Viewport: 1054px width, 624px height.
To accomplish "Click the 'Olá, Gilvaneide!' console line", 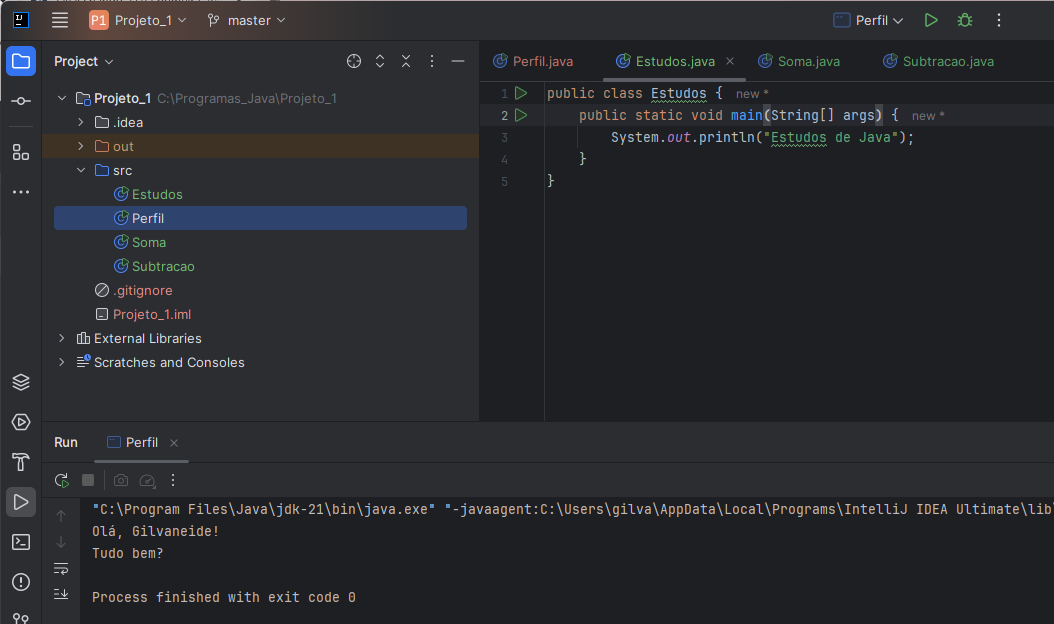I will click(x=155, y=531).
